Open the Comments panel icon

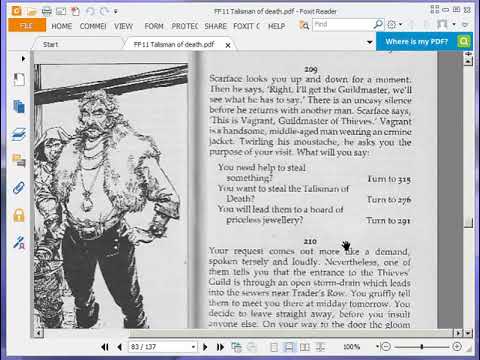pos(19,161)
